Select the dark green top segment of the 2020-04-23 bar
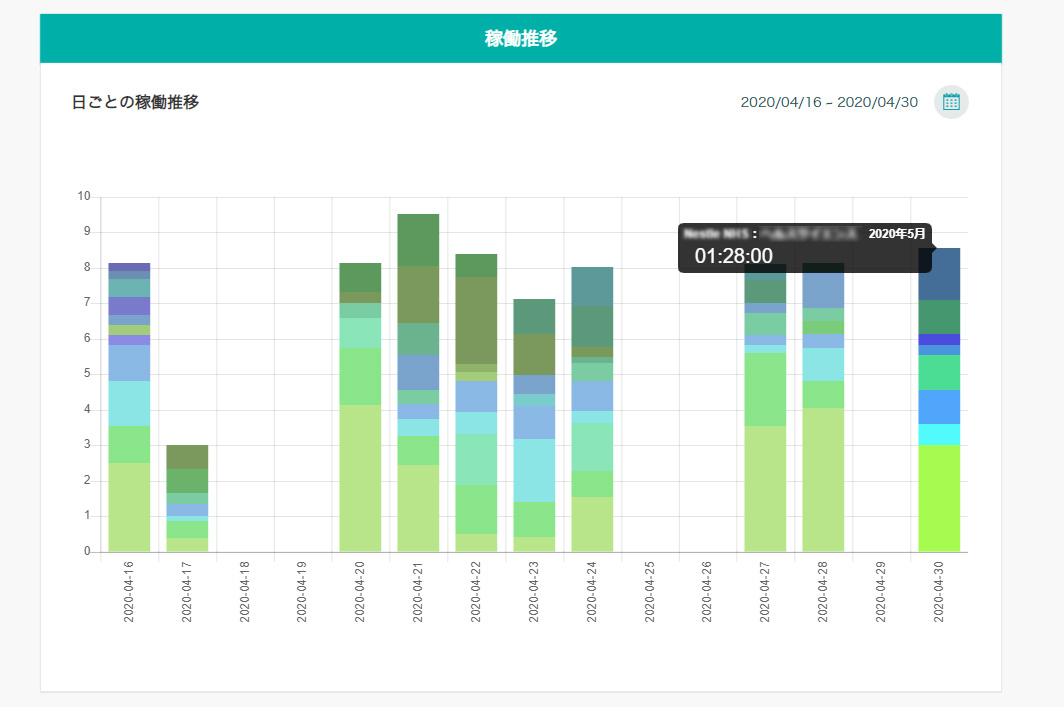The image size is (1064, 707). pos(534,316)
